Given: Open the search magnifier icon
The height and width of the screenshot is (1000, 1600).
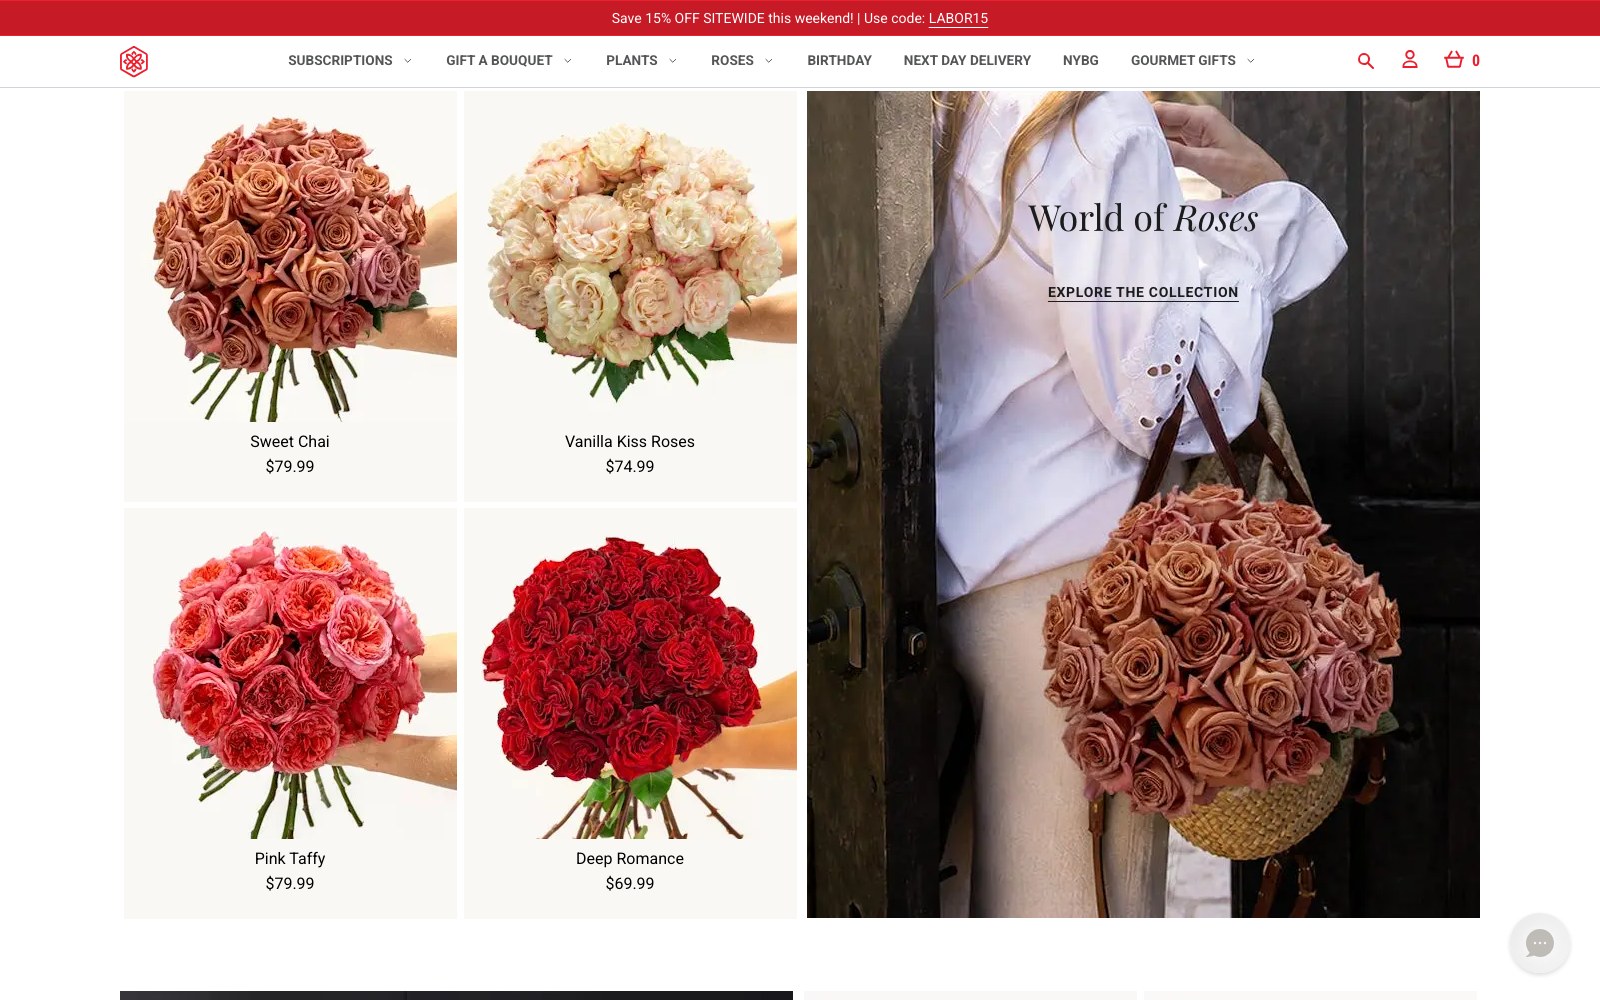Looking at the screenshot, I should coord(1365,61).
